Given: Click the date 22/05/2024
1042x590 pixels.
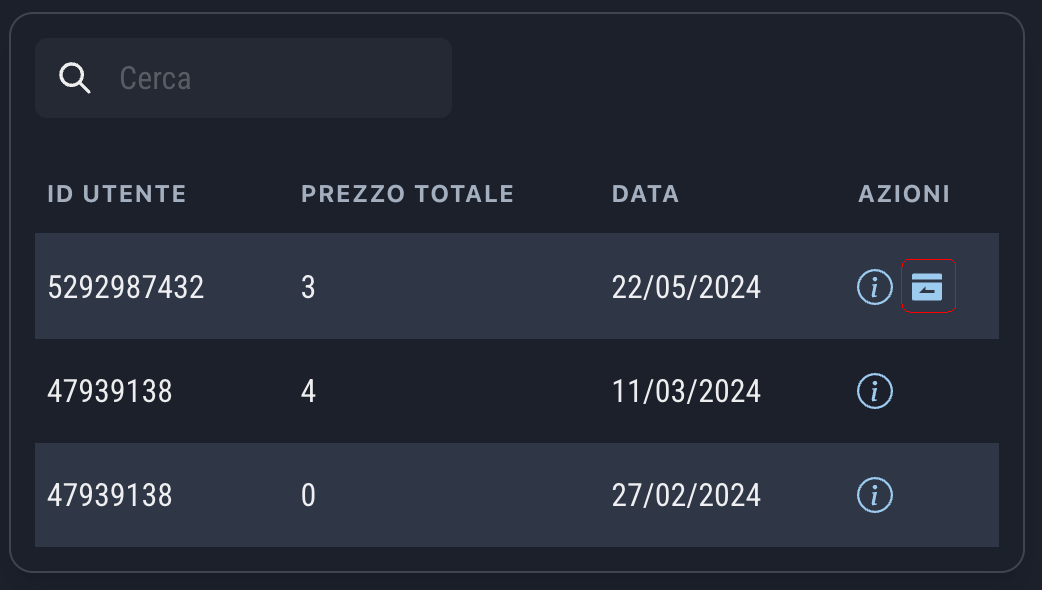Looking at the screenshot, I should point(686,288).
